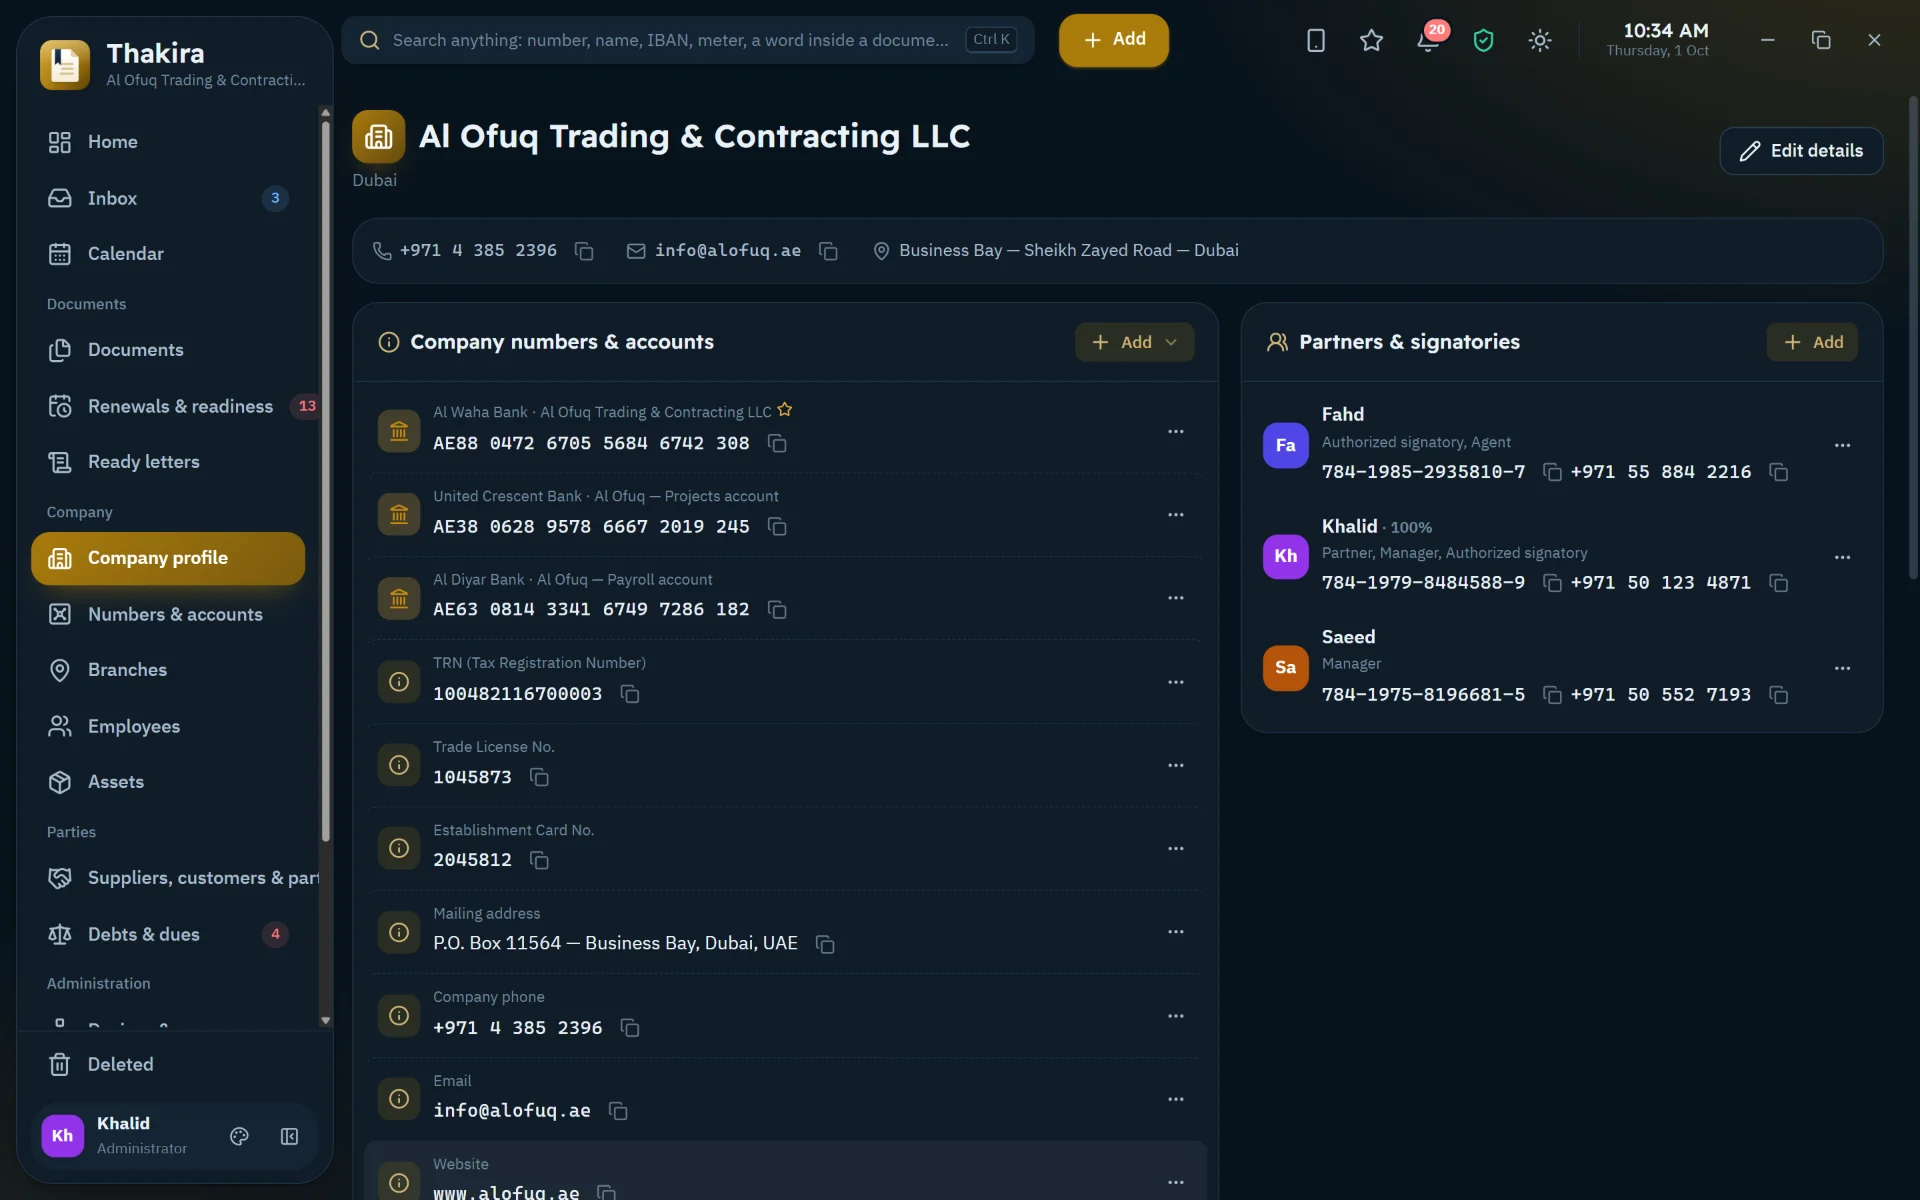This screenshot has height=1200, width=1920.
Task: Open the theme palette icon near Khalid
Action: (x=239, y=1136)
